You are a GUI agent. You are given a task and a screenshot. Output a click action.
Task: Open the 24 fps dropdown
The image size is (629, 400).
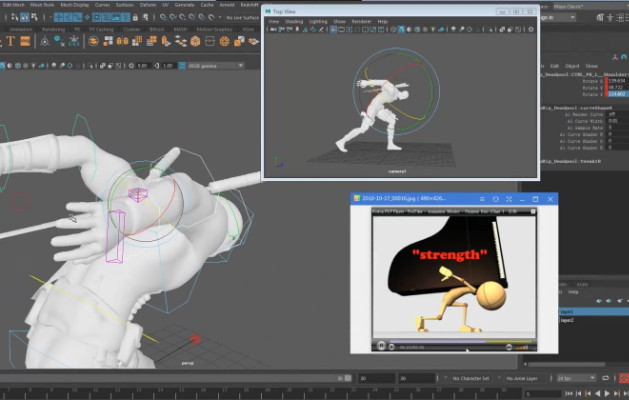576,378
